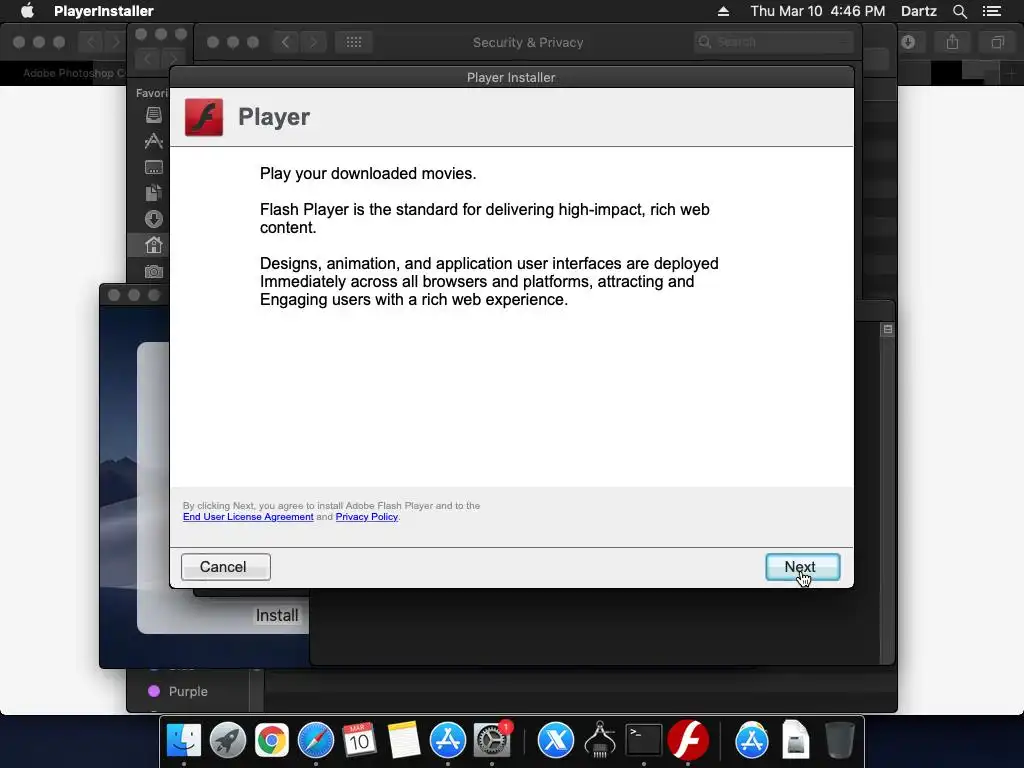1024x768 pixels.
Task: Click the Safari share icon
Action: tap(952, 42)
